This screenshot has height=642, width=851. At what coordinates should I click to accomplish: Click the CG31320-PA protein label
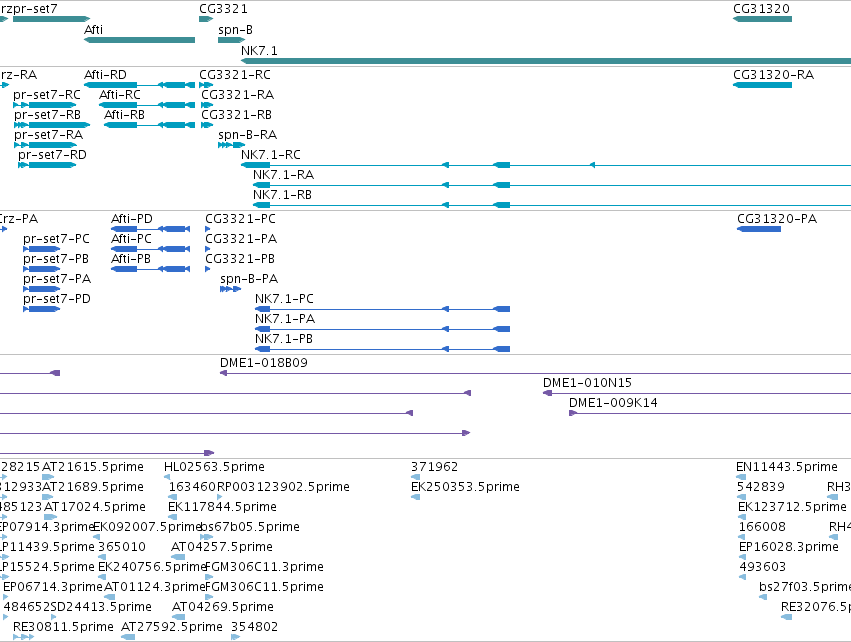pos(777,219)
